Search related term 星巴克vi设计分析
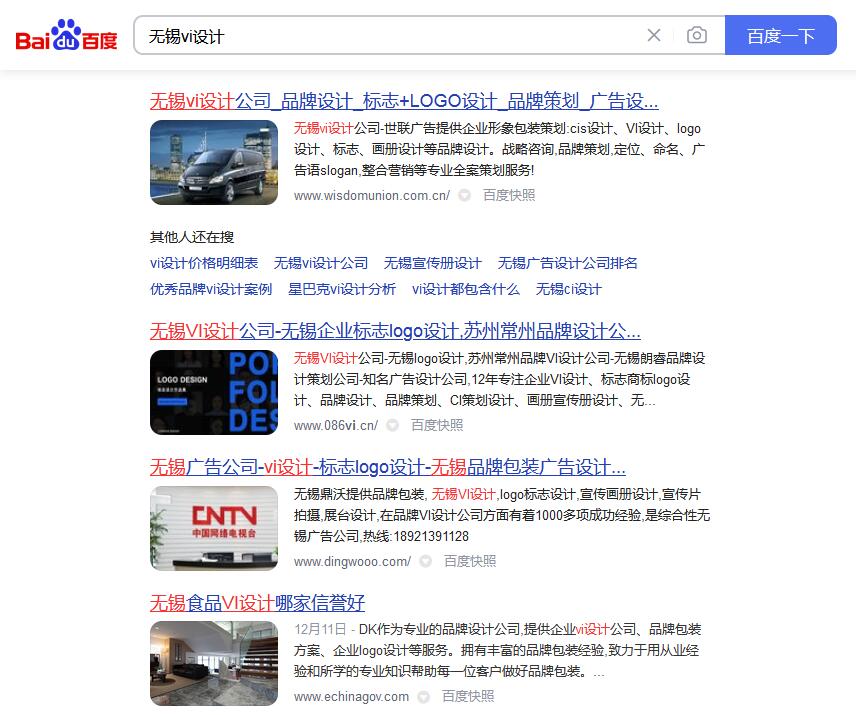Image resolution: width=856 pixels, height=715 pixels. [x=342, y=289]
